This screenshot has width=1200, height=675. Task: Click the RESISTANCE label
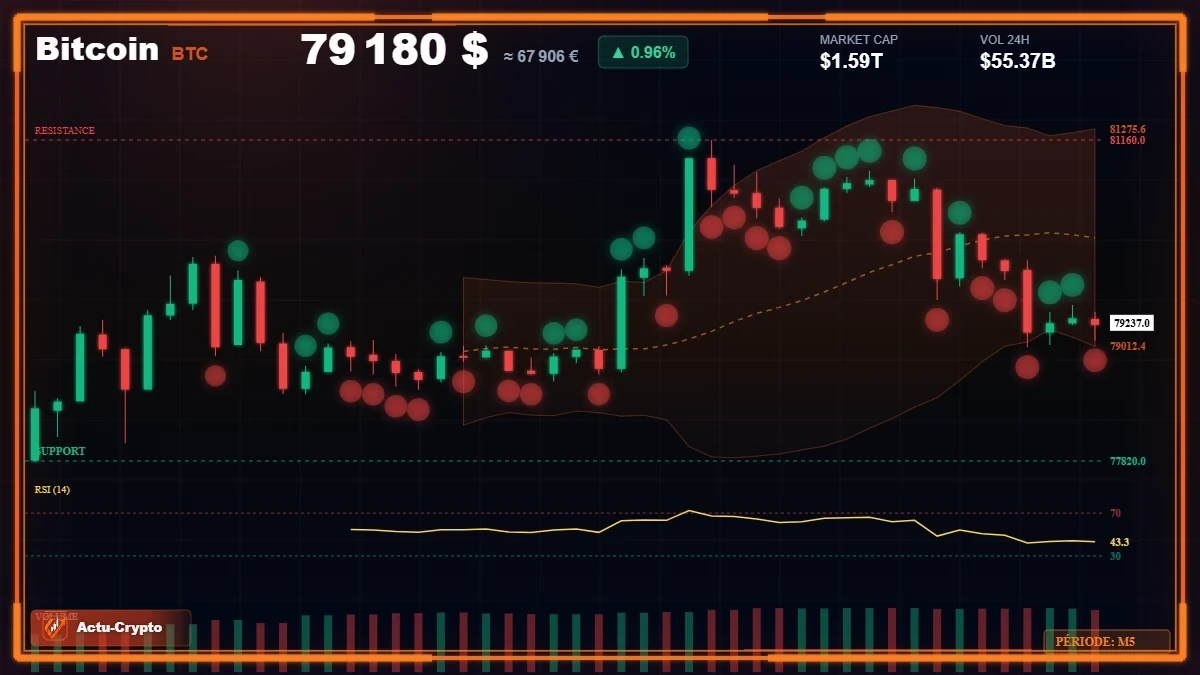pyautogui.click(x=65, y=131)
